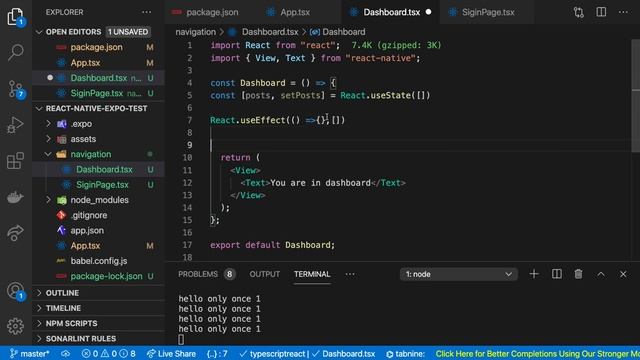Open panel overflow ellipsis menu
Viewport: 640px width, 360px height.
tap(350, 274)
